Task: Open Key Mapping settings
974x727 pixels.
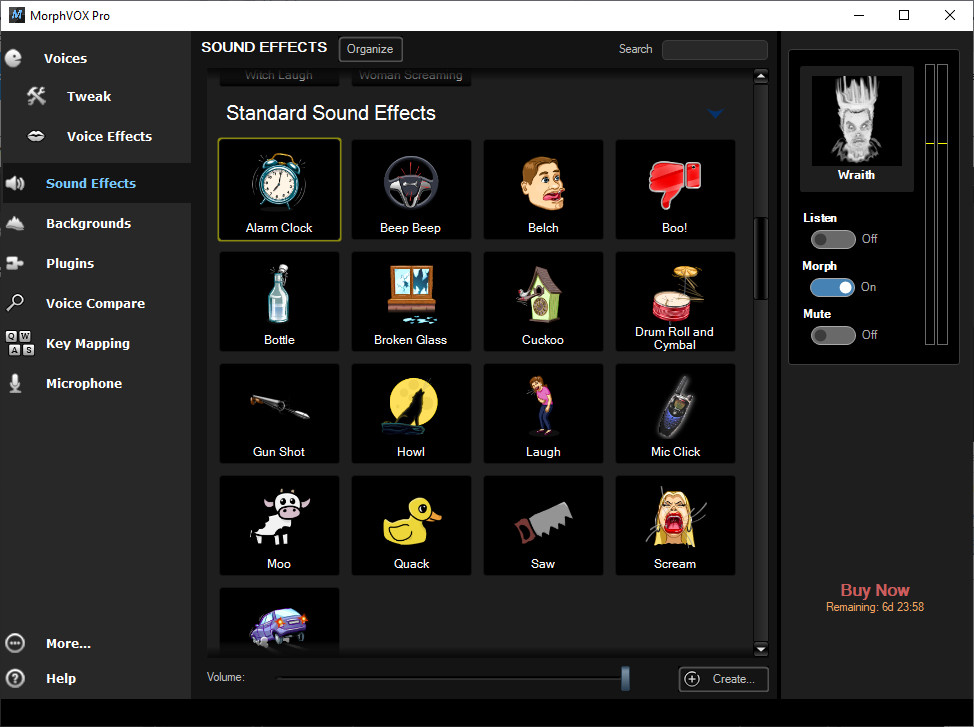Action: pos(90,343)
